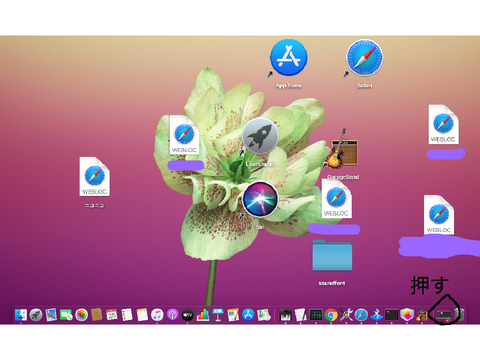The width and height of the screenshot is (480, 360).
Task: Open the Trash in the Dock
Action: [x=459, y=315]
